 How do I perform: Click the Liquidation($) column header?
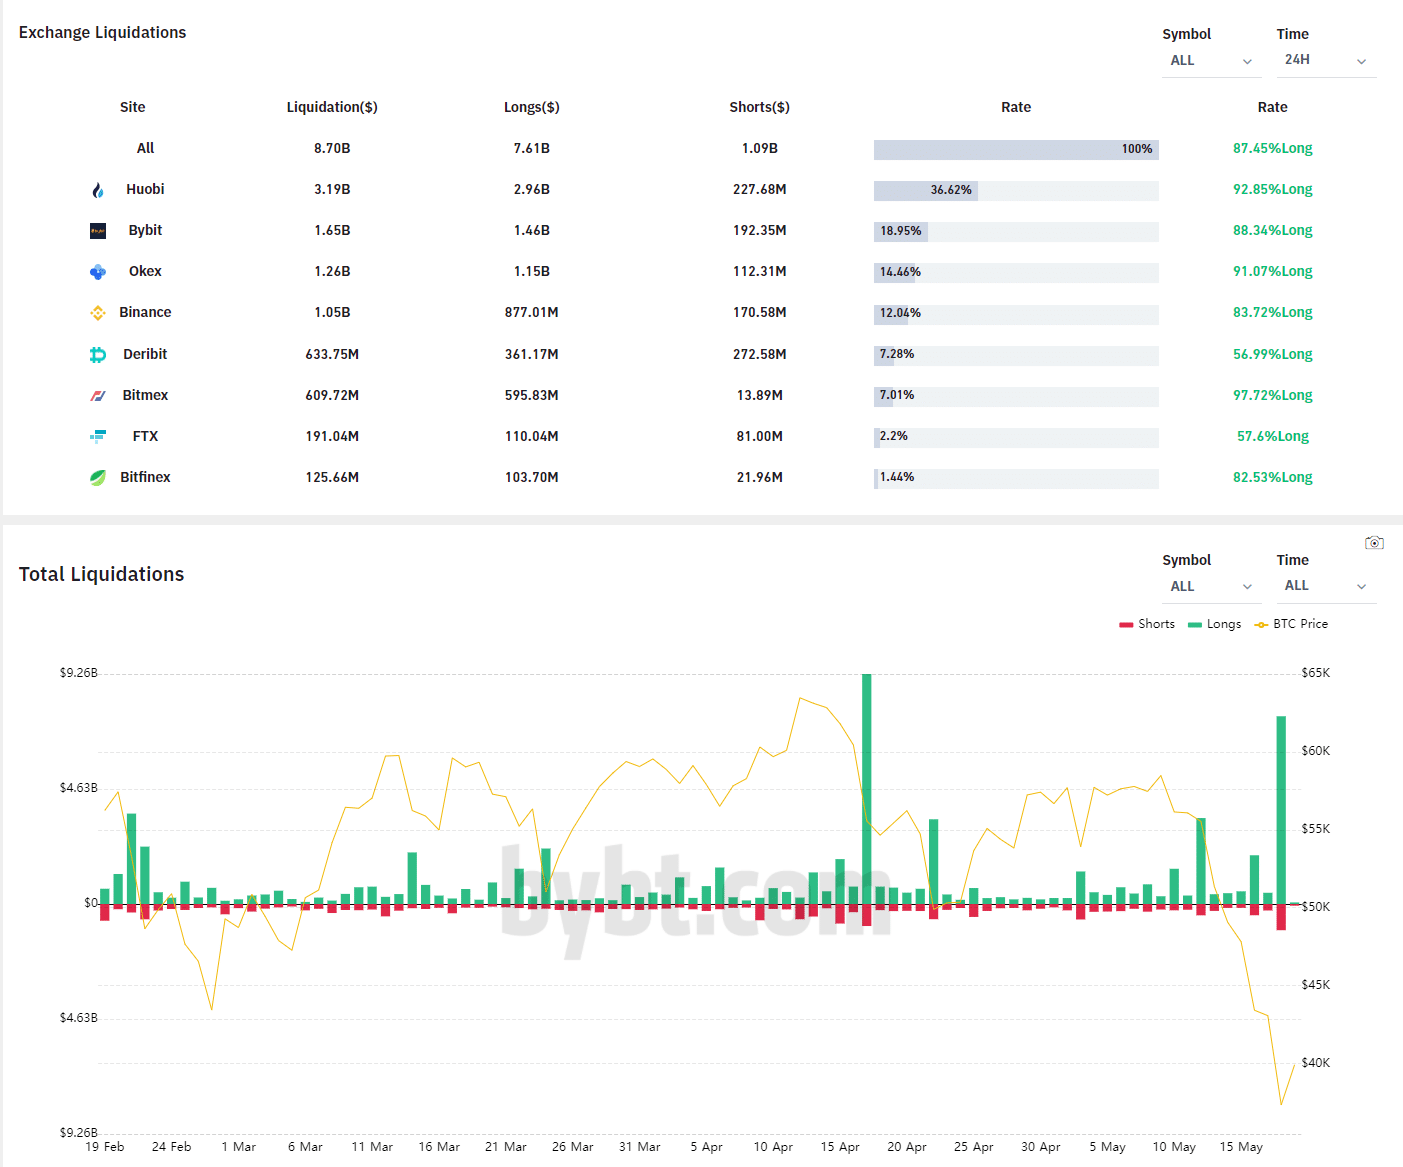(332, 107)
